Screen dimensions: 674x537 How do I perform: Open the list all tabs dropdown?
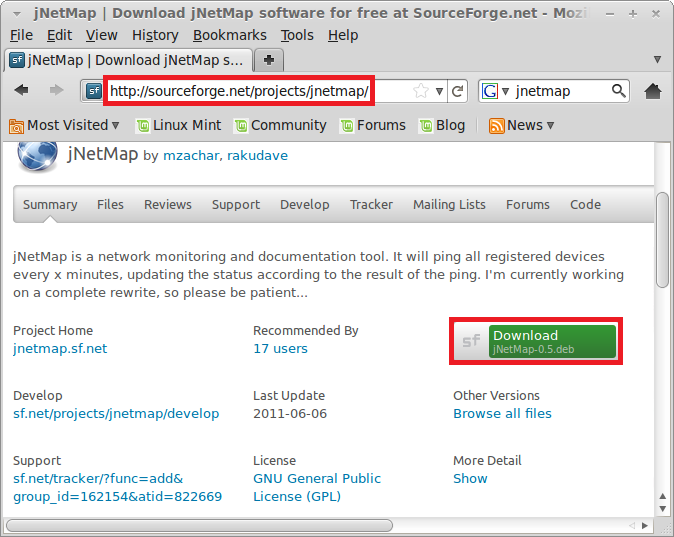(x=657, y=59)
